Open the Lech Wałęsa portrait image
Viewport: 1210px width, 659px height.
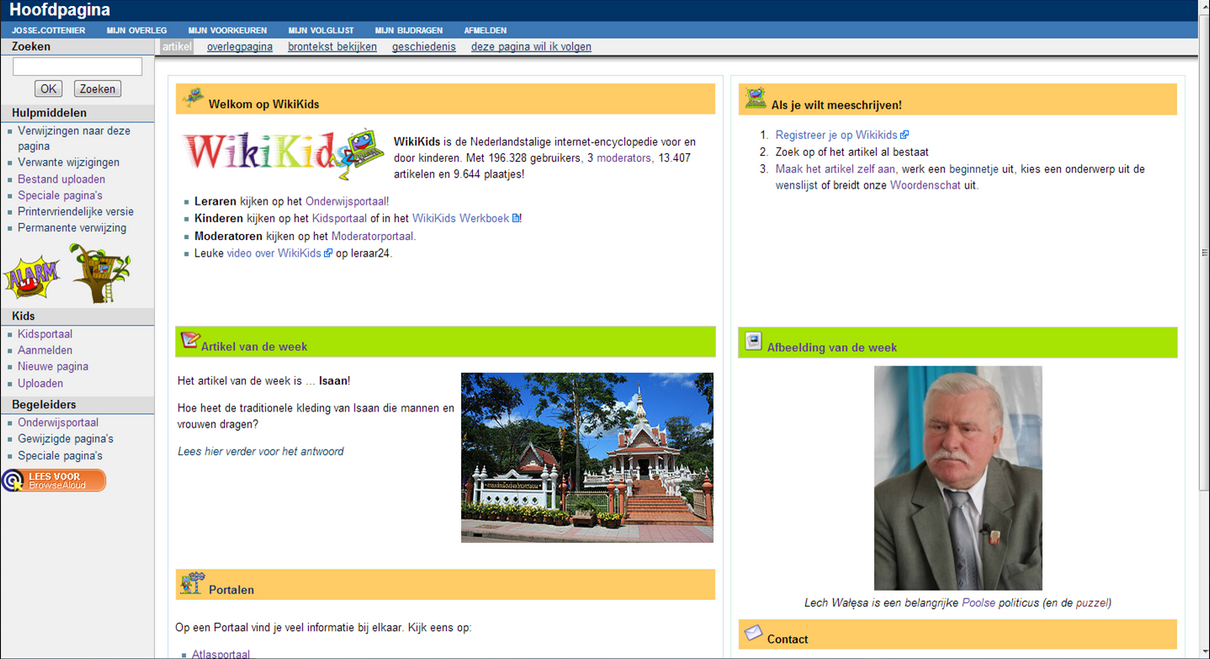pos(958,478)
